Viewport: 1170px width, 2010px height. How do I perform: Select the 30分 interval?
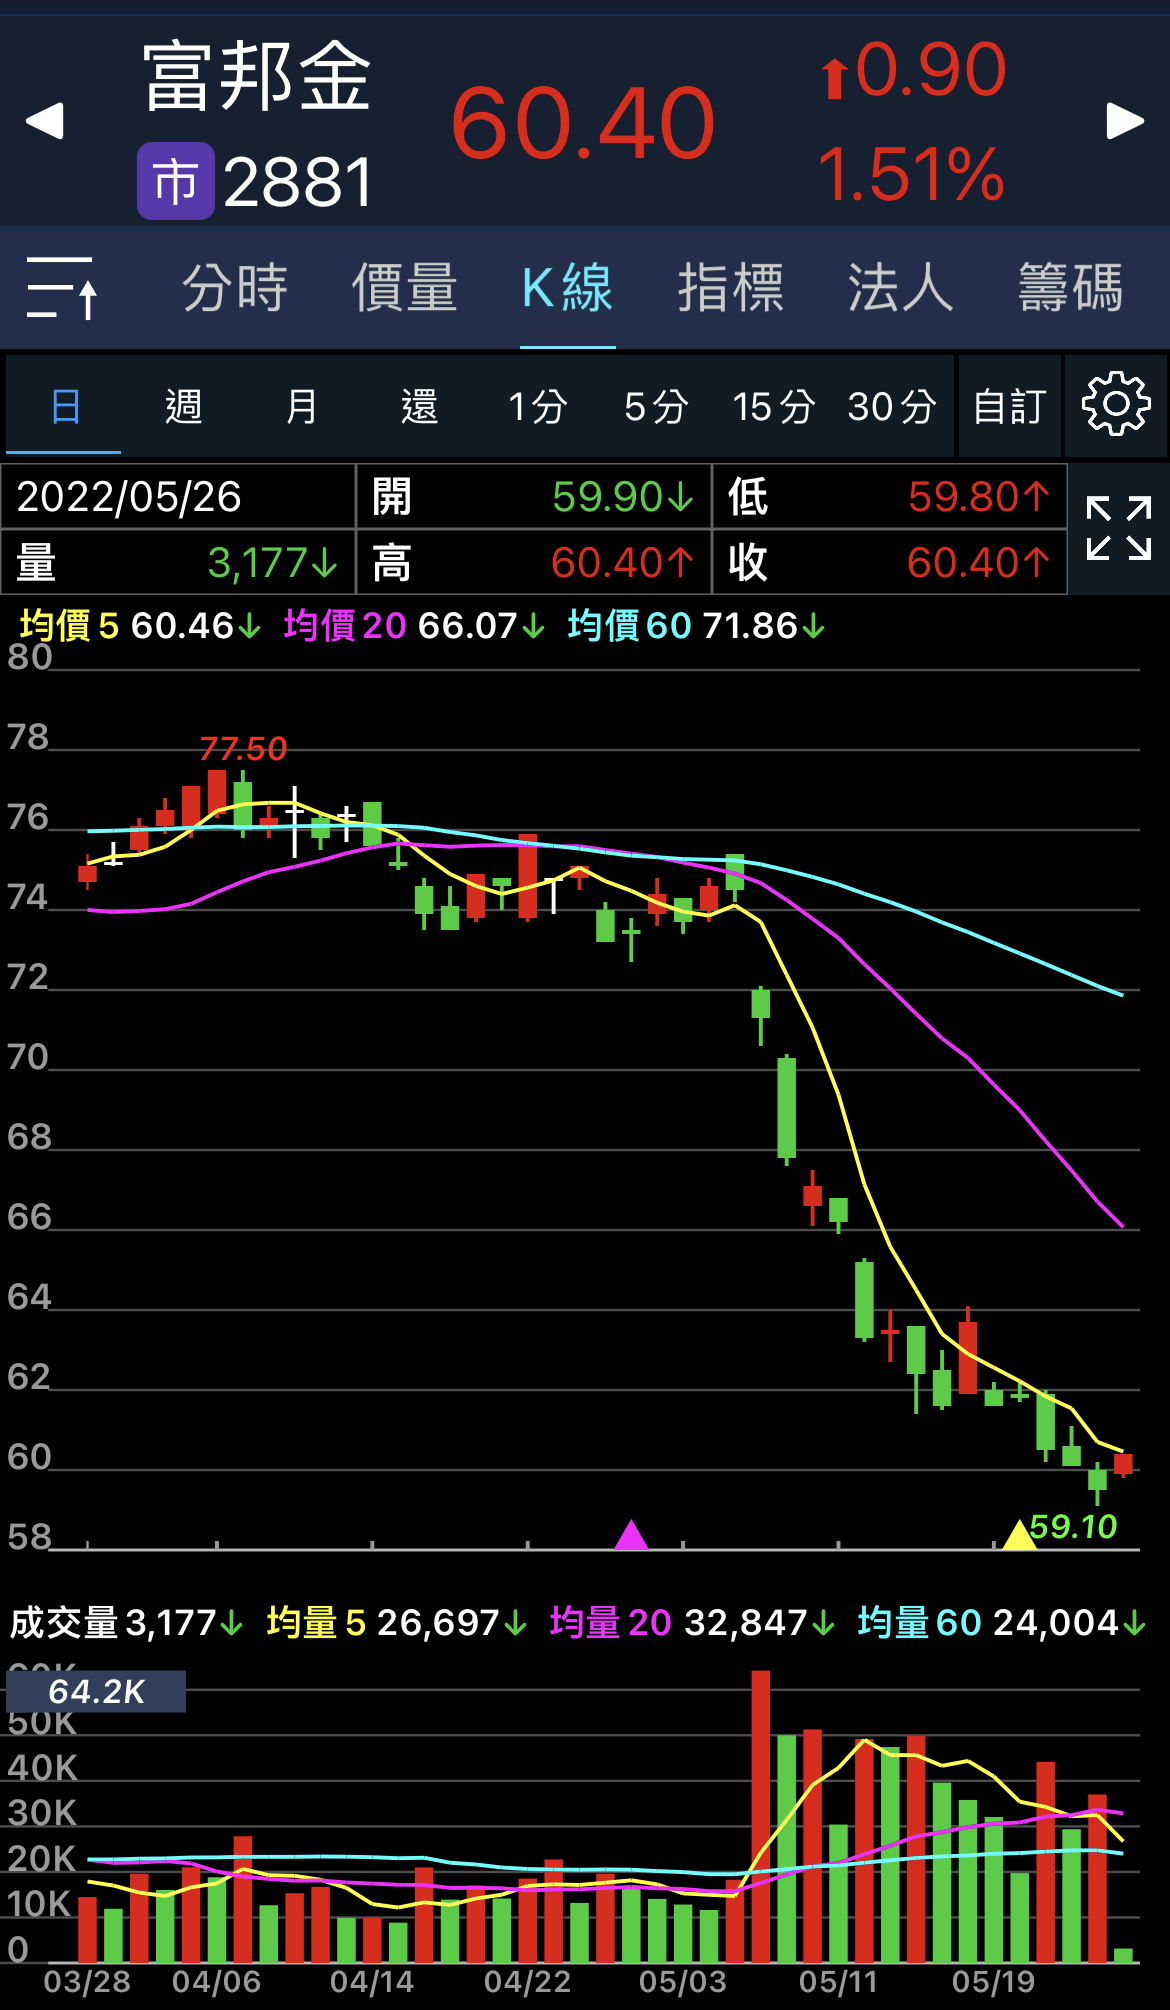892,407
